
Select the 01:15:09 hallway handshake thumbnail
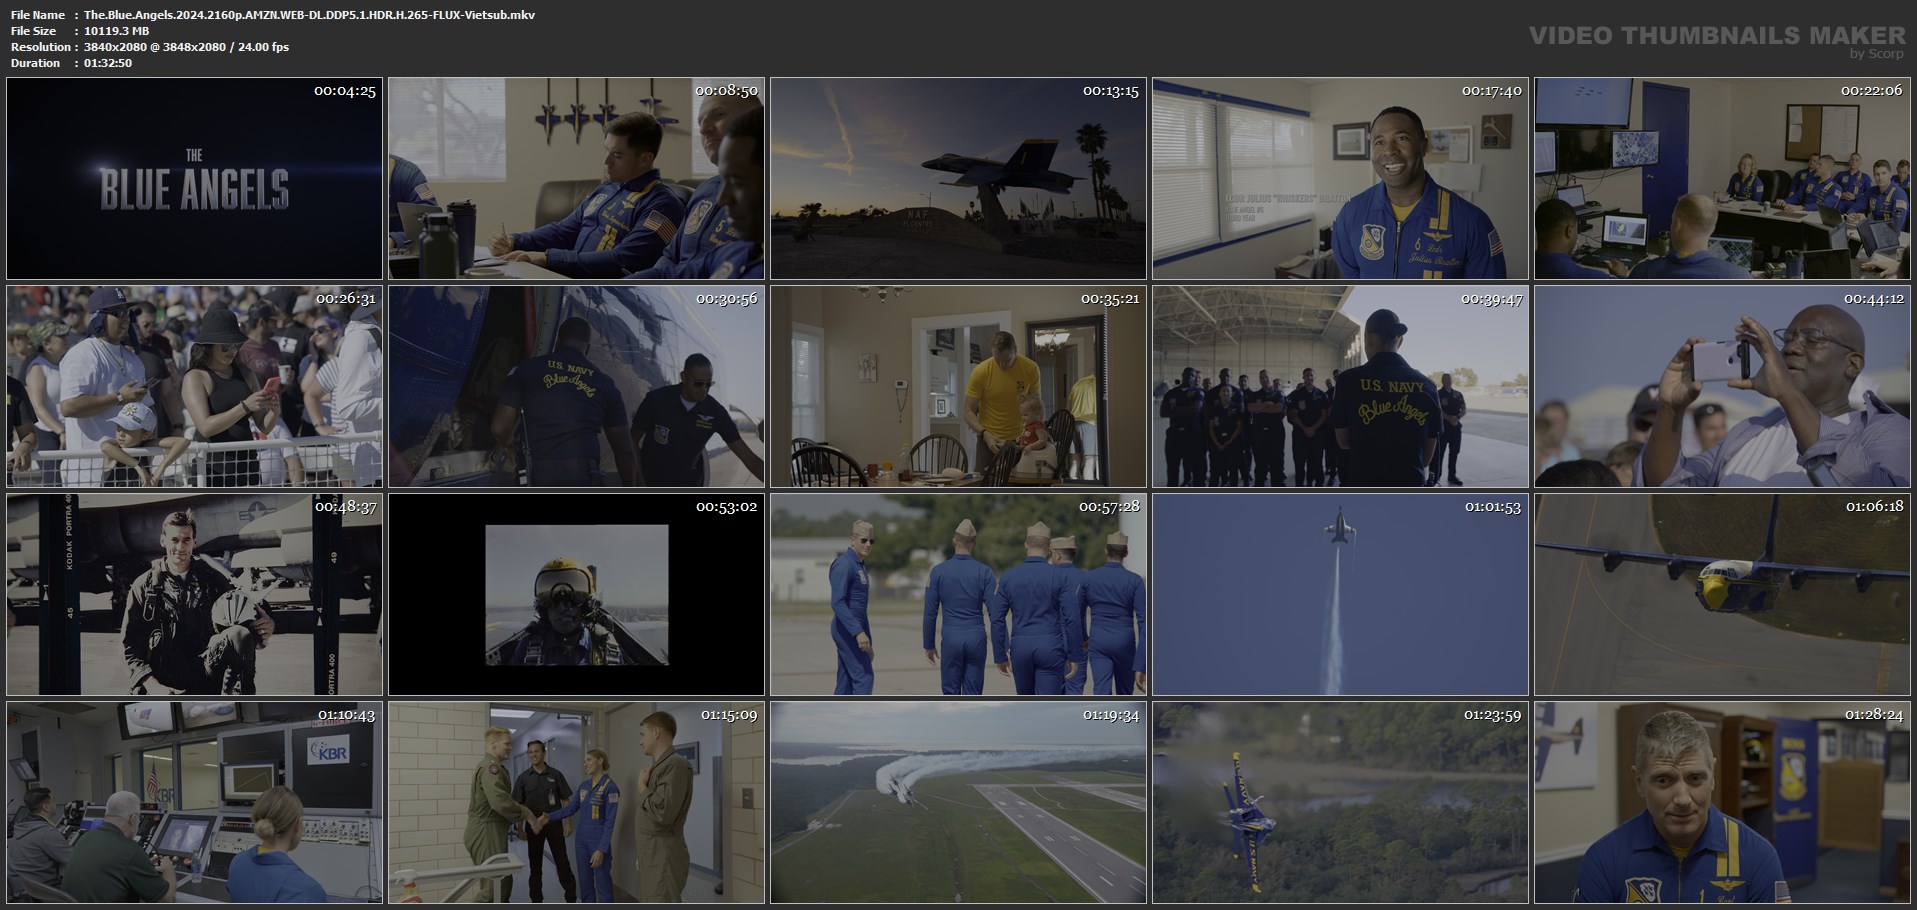[x=576, y=803]
